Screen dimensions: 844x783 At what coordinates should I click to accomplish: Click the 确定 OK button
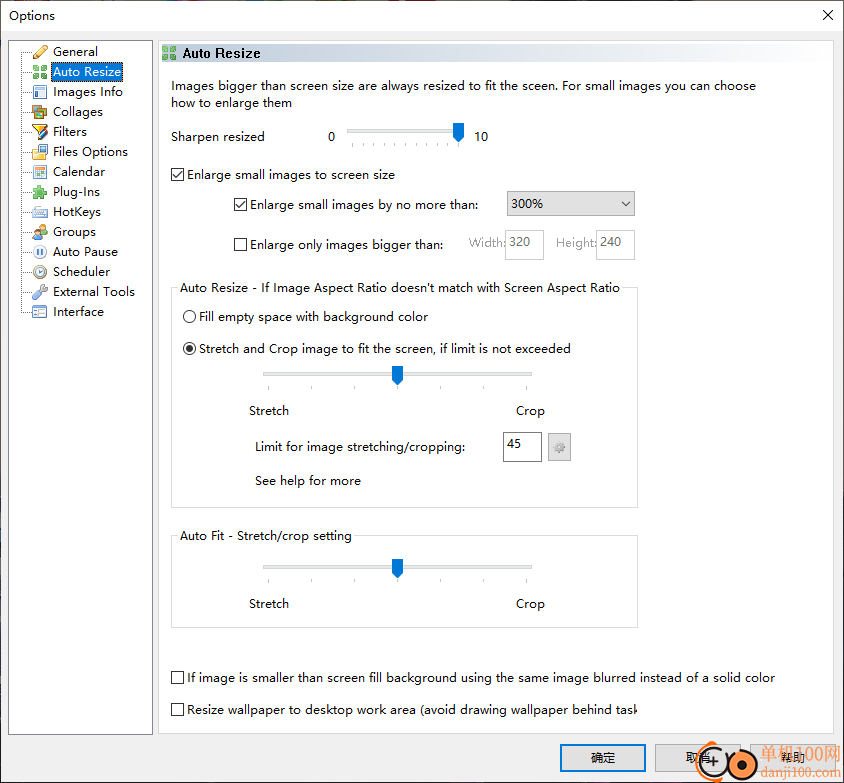(603, 758)
